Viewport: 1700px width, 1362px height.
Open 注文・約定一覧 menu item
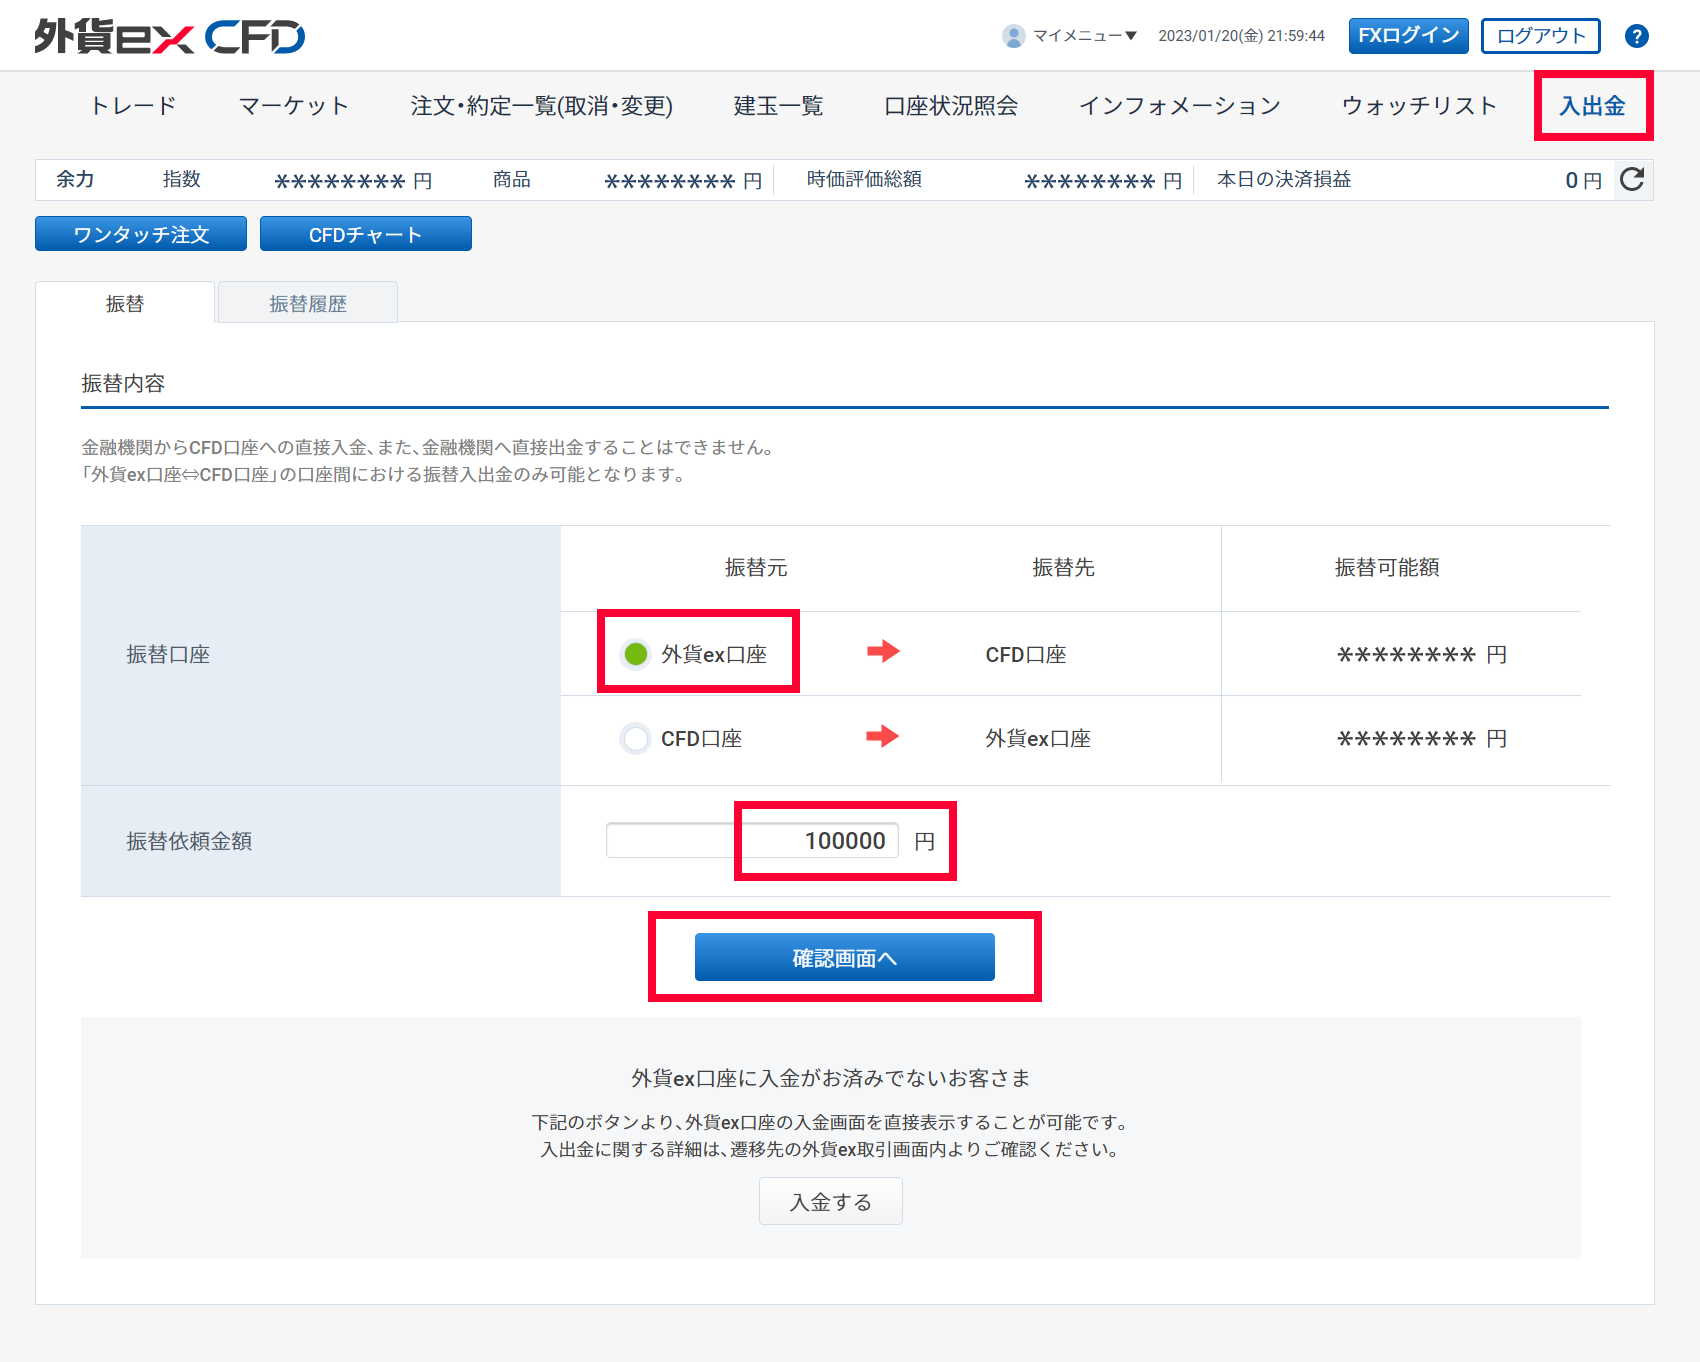click(x=541, y=106)
